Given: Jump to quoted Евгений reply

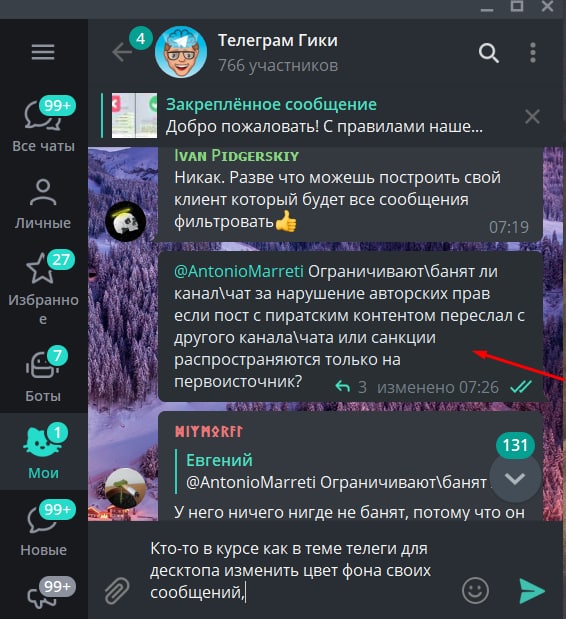Looking at the screenshot, I should point(335,472).
